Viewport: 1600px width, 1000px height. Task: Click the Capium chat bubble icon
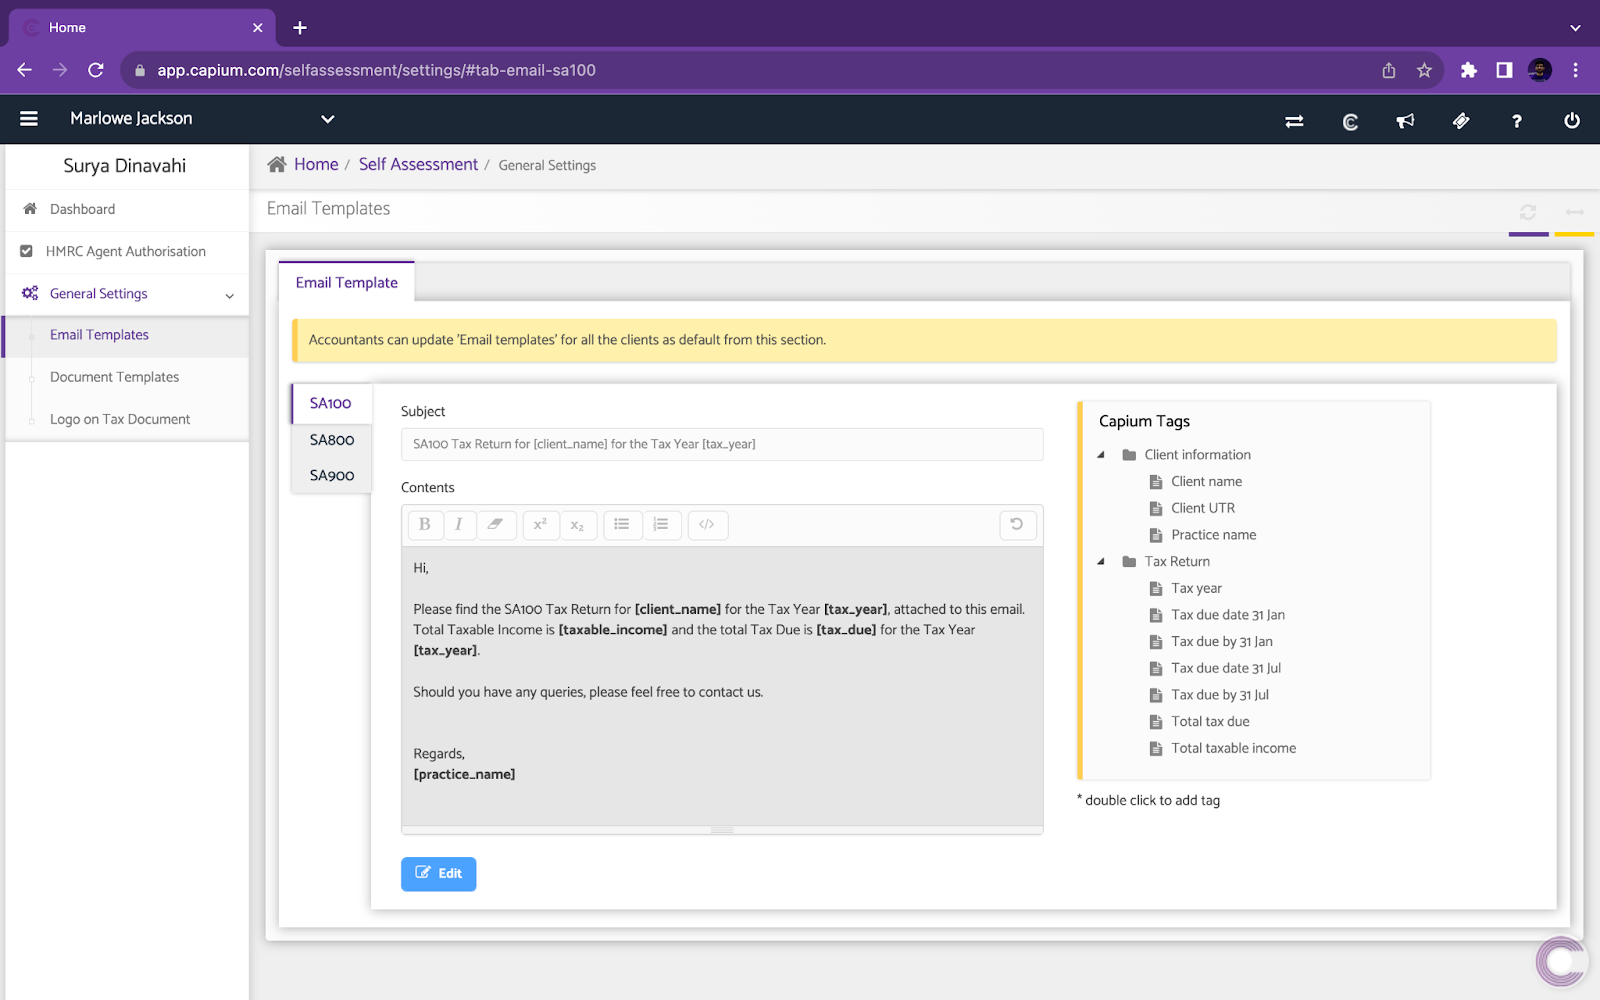click(x=1561, y=961)
